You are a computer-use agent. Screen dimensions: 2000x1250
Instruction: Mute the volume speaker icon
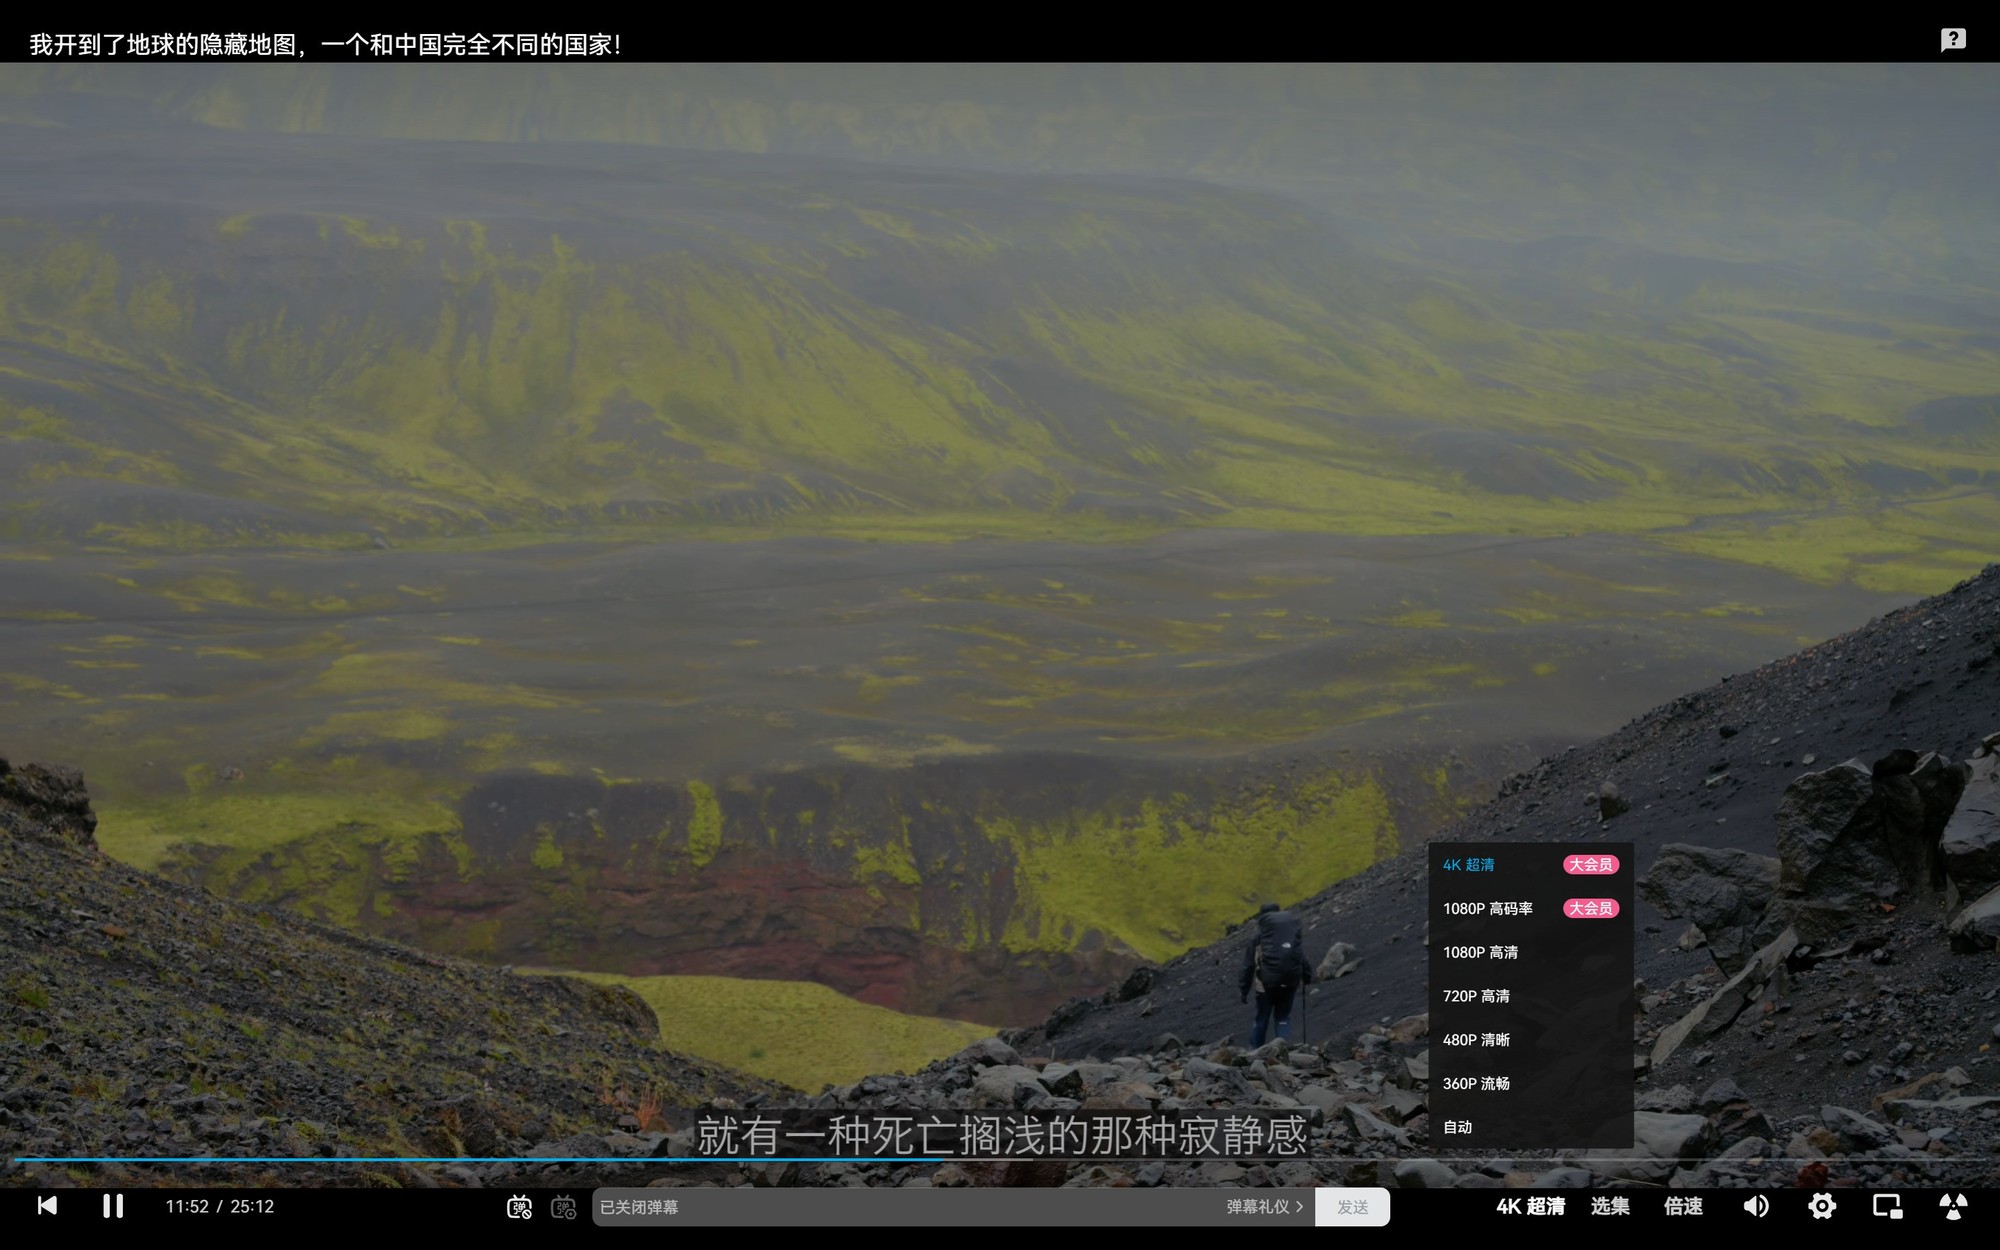(1756, 1206)
